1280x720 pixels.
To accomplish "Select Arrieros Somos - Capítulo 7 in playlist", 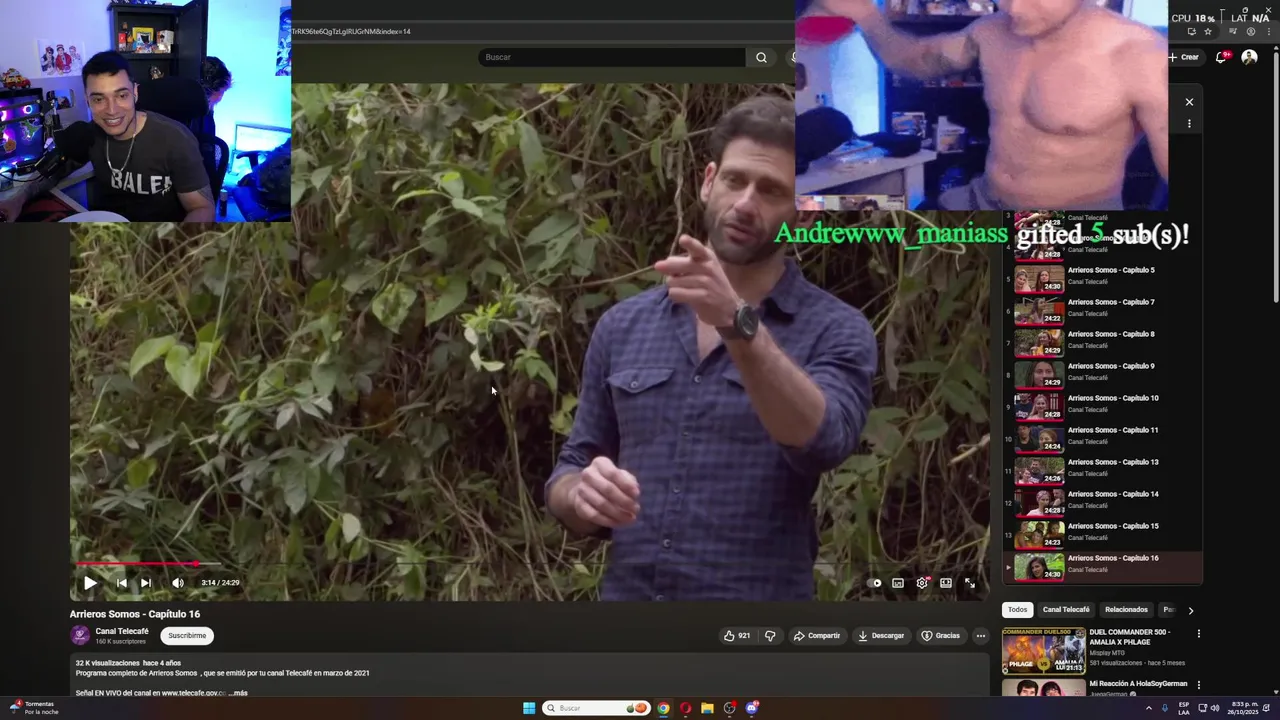I will click(1104, 310).
